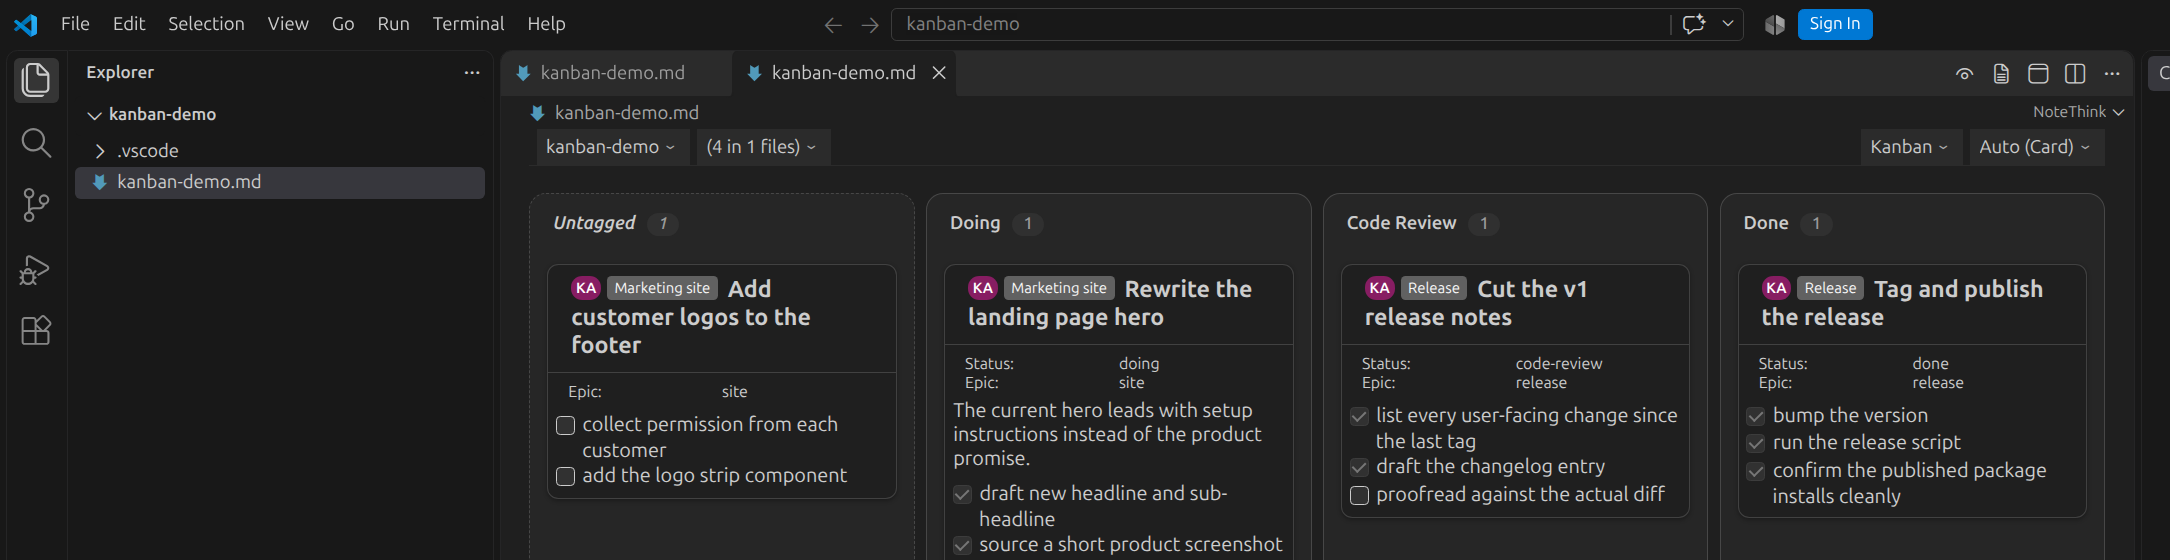
Task: Click Marketing site tag on Add customer logos card
Action: coord(662,288)
